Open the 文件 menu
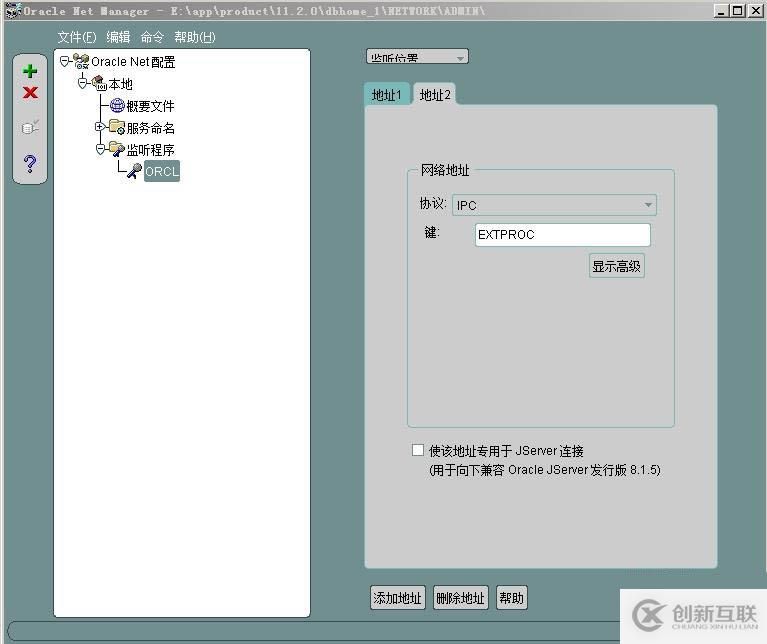Image resolution: width=767 pixels, height=644 pixels. click(77, 37)
